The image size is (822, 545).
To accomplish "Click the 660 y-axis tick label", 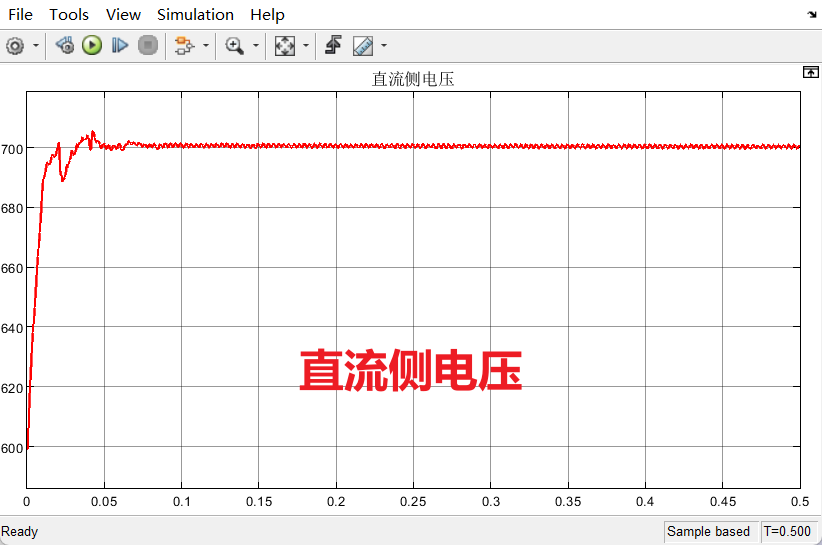I will pos(12,268).
